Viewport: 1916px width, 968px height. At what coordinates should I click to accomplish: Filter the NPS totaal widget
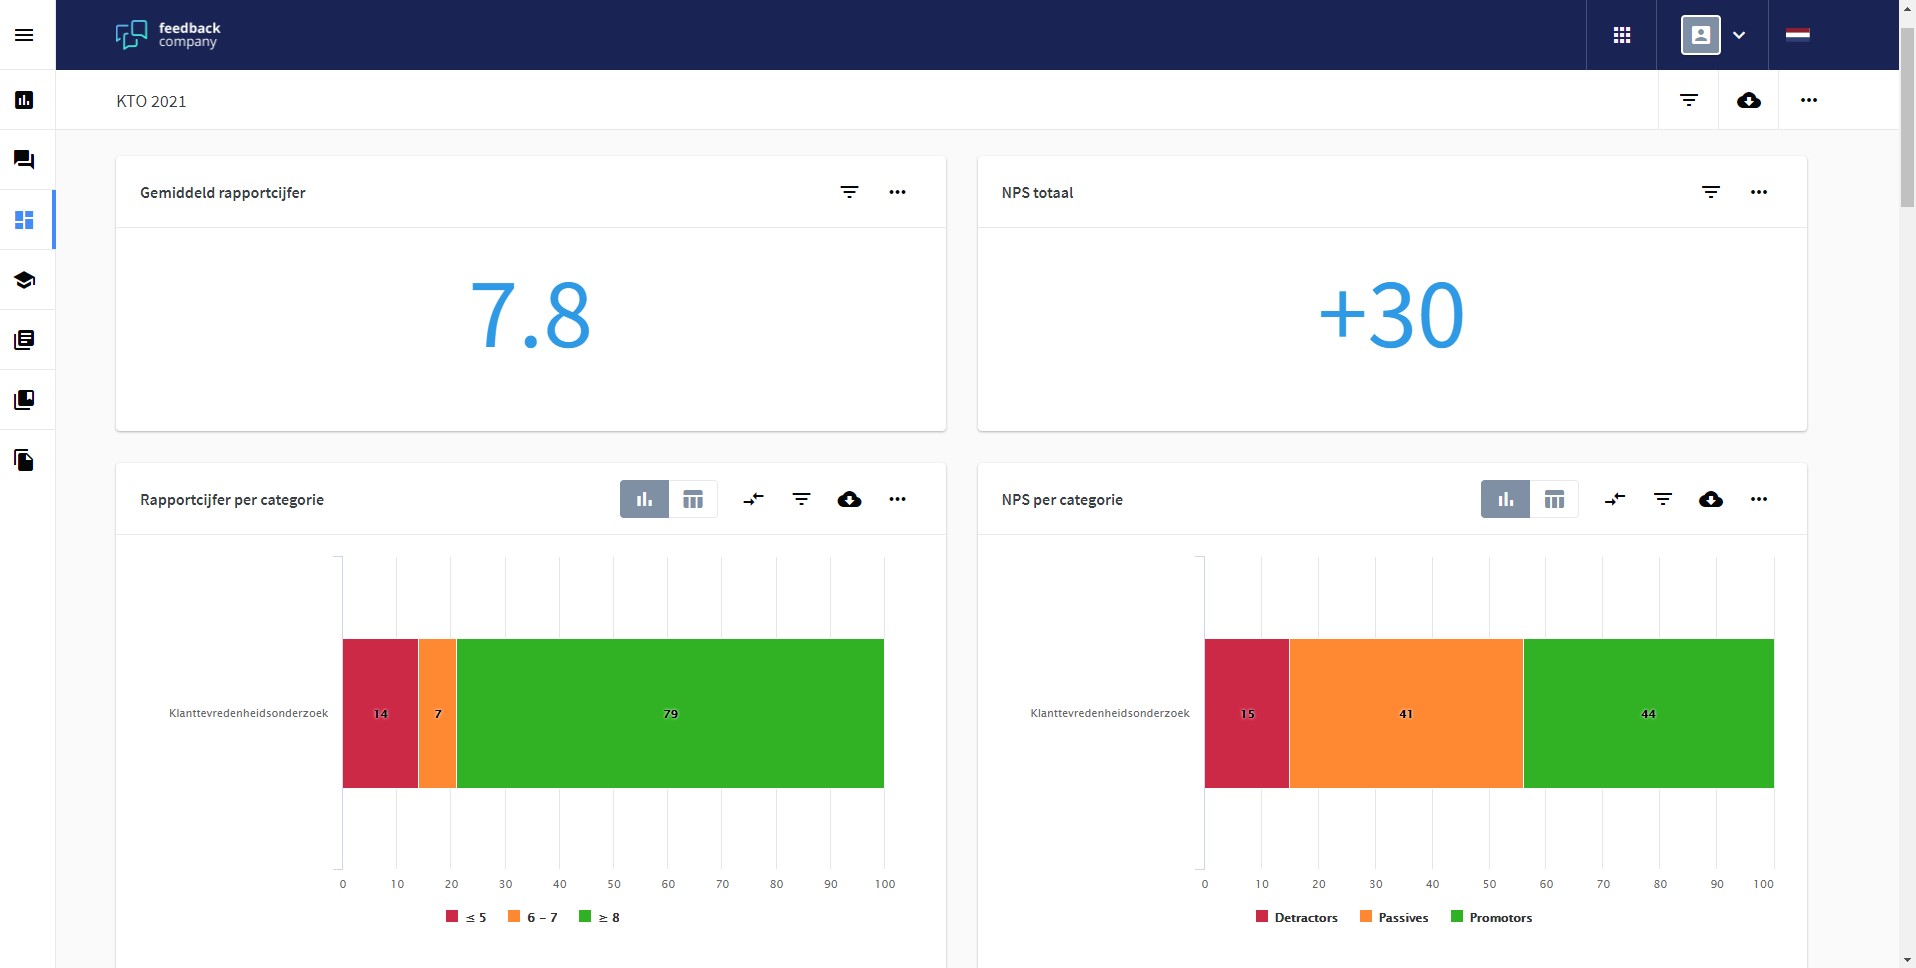[x=1711, y=192]
